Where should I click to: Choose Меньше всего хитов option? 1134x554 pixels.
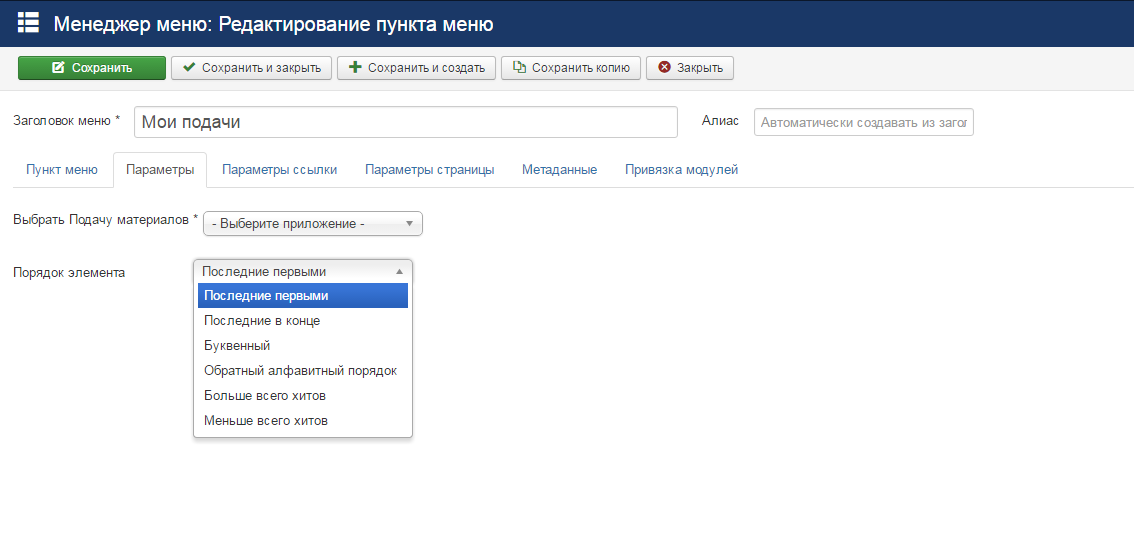pos(303,420)
